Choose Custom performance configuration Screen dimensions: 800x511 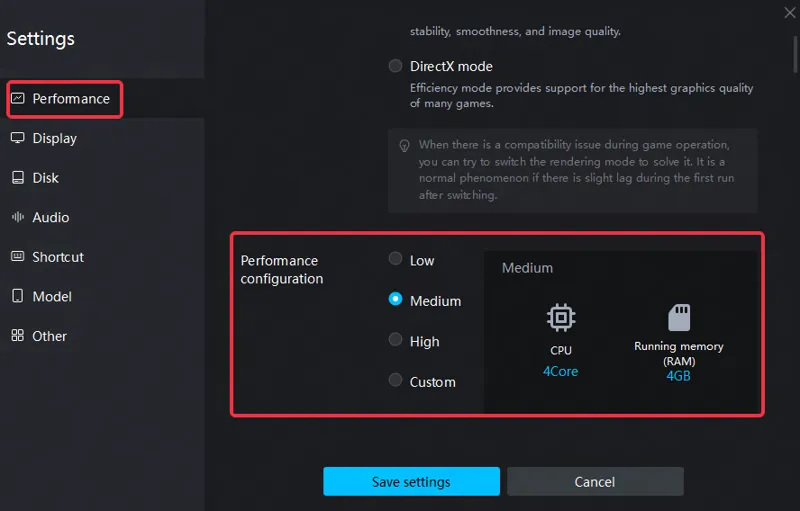pos(395,380)
